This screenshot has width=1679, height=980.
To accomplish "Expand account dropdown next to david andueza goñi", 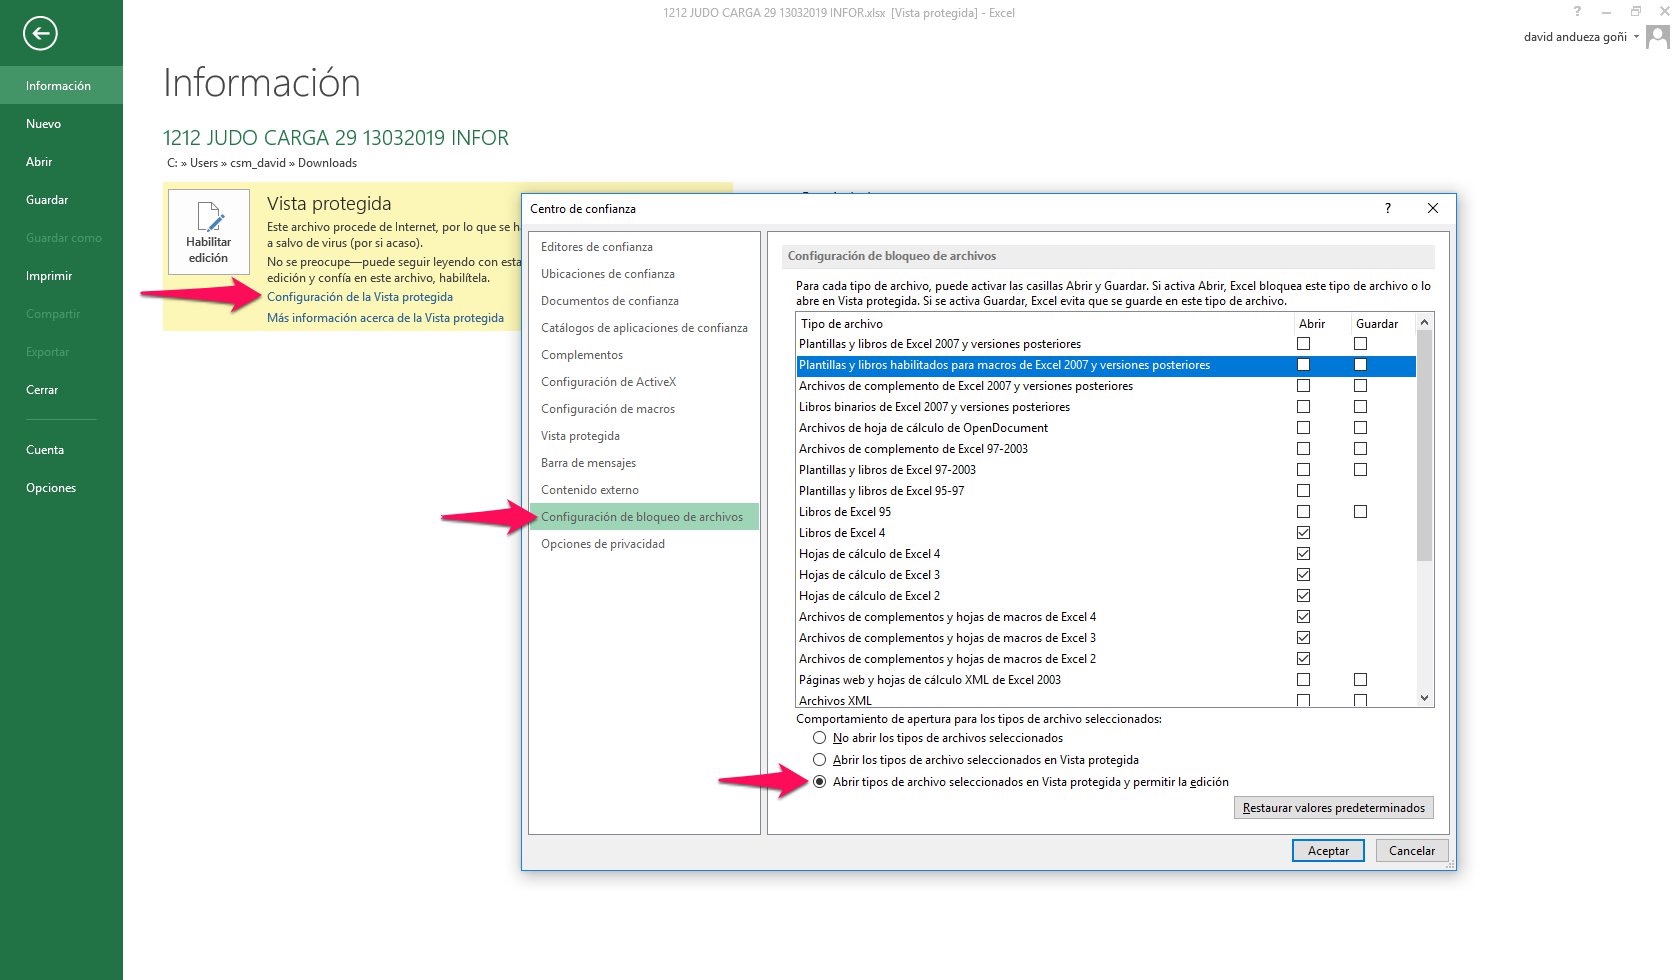I will pyautogui.click(x=1636, y=37).
